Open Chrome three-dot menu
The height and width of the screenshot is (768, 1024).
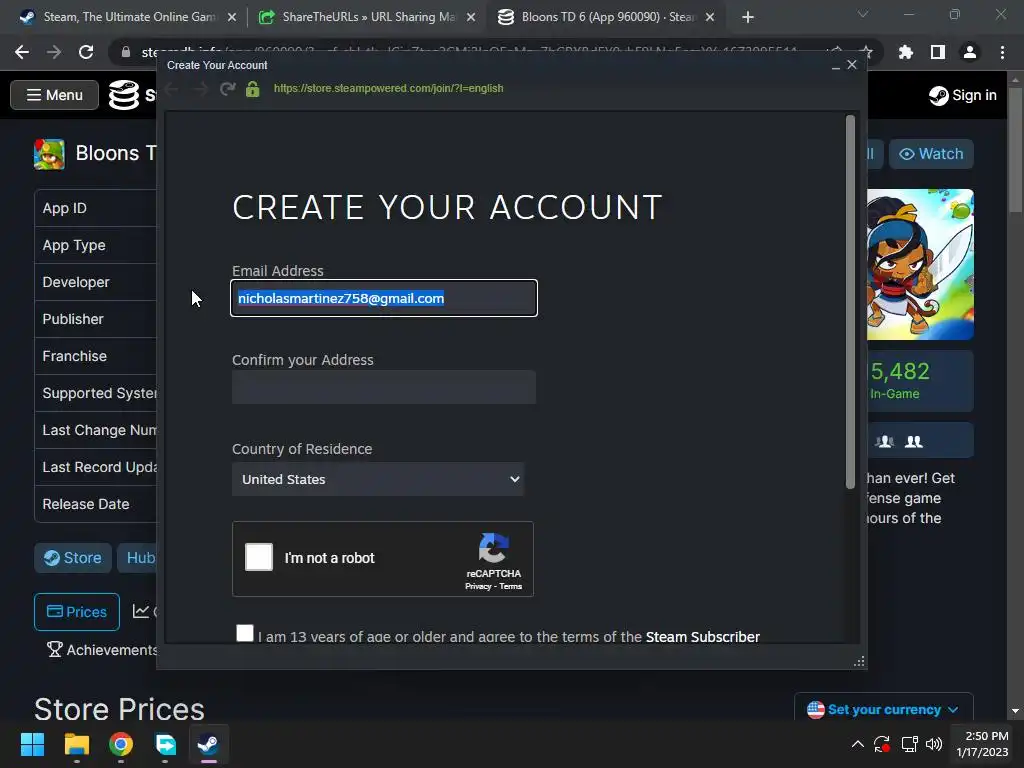coord(1002,52)
